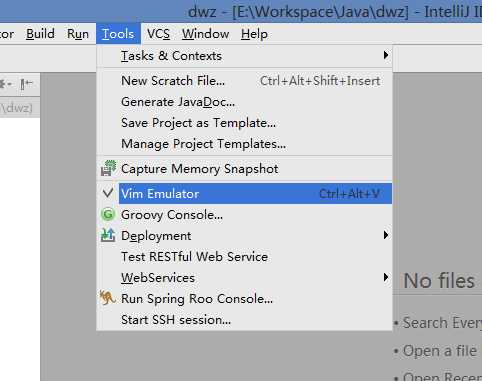Open the VCS menu
This screenshot has width=482, height=381.
158,34
